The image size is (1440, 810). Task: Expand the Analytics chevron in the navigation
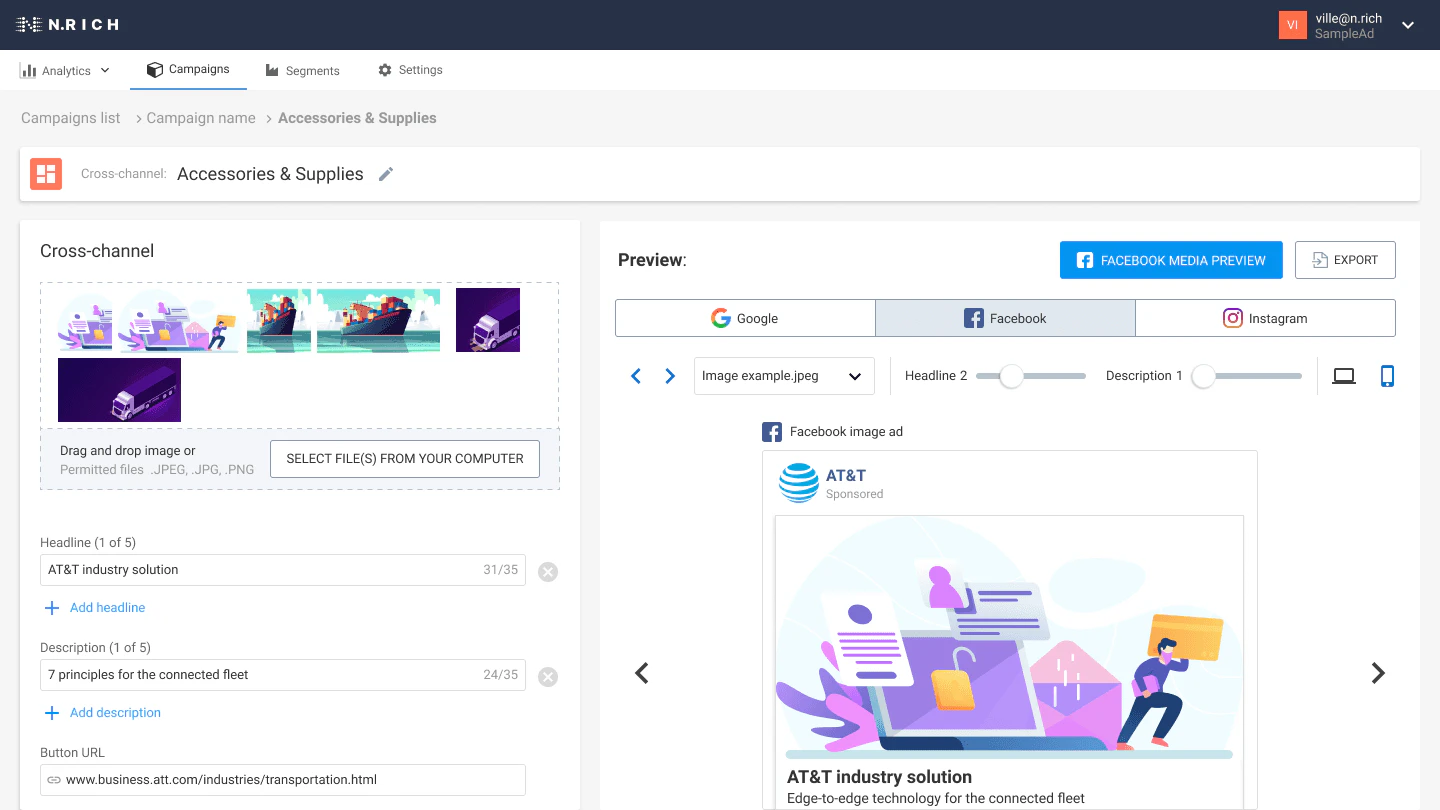tap(105, 70)
